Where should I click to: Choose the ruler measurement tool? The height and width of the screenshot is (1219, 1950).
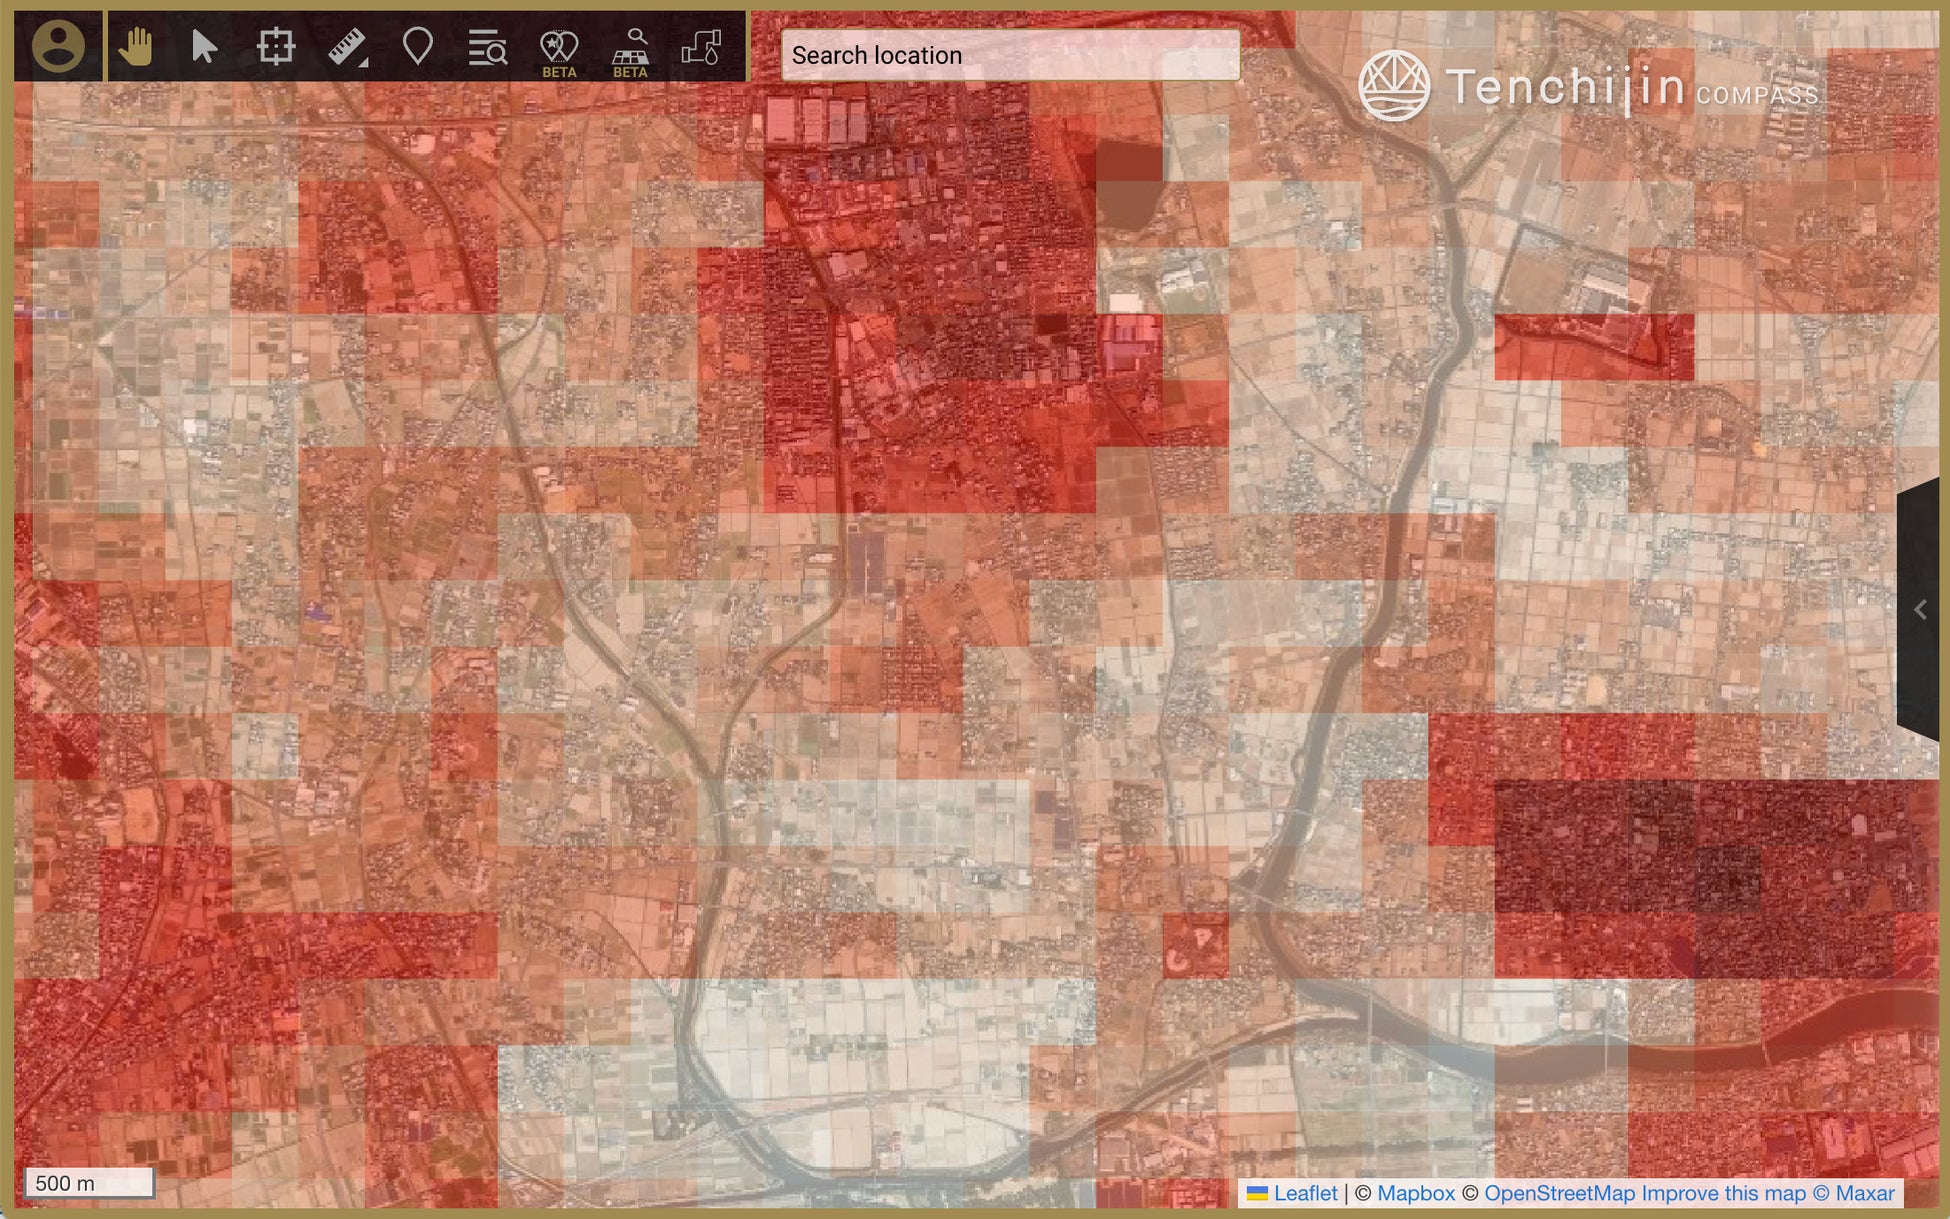pyautogui.click(x=347, y=46)
